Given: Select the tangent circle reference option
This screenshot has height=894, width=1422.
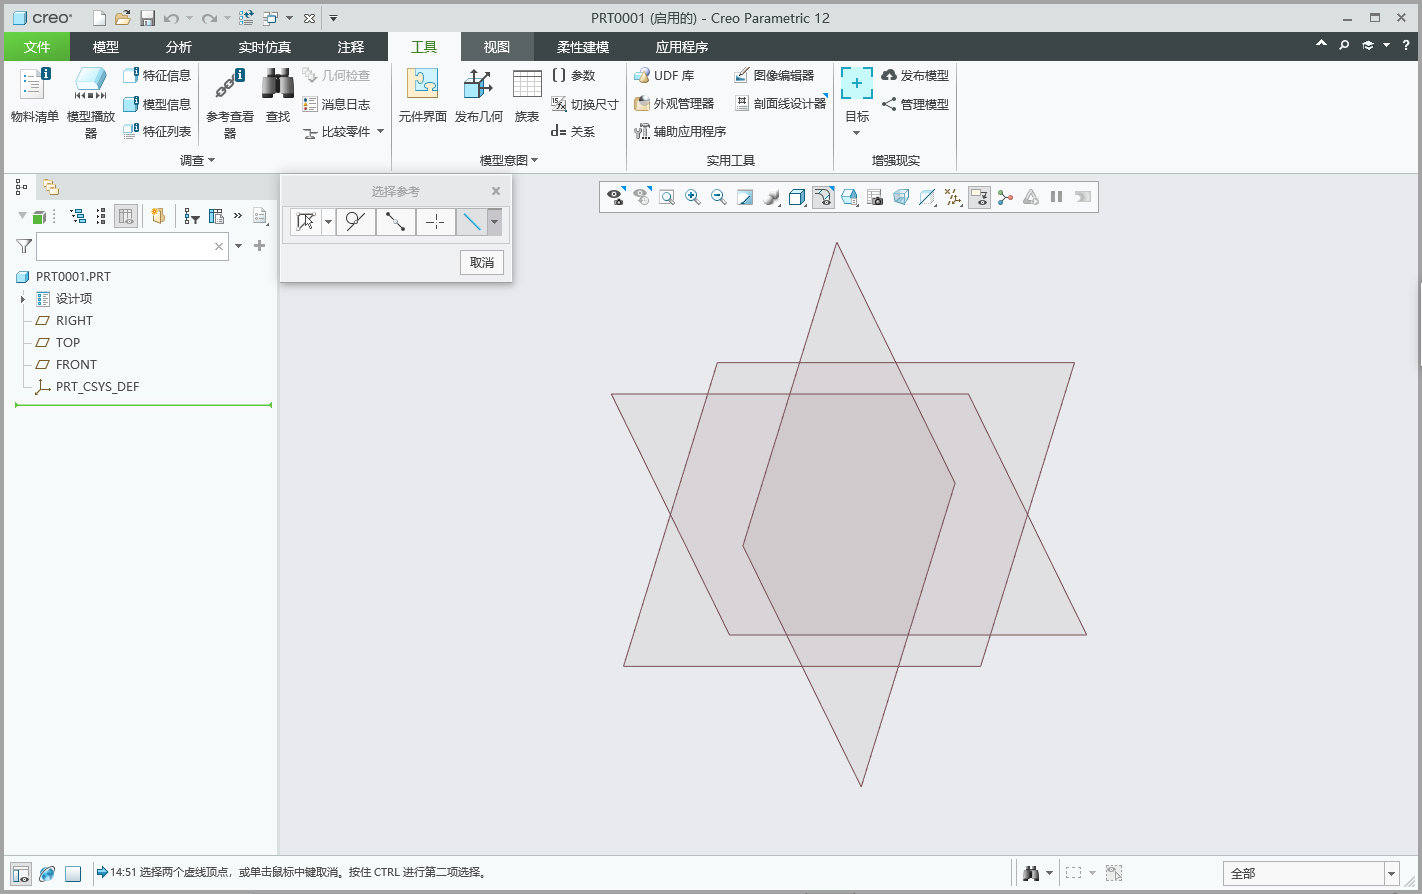Looking at the screenshot, I should (x=355, y=222).
